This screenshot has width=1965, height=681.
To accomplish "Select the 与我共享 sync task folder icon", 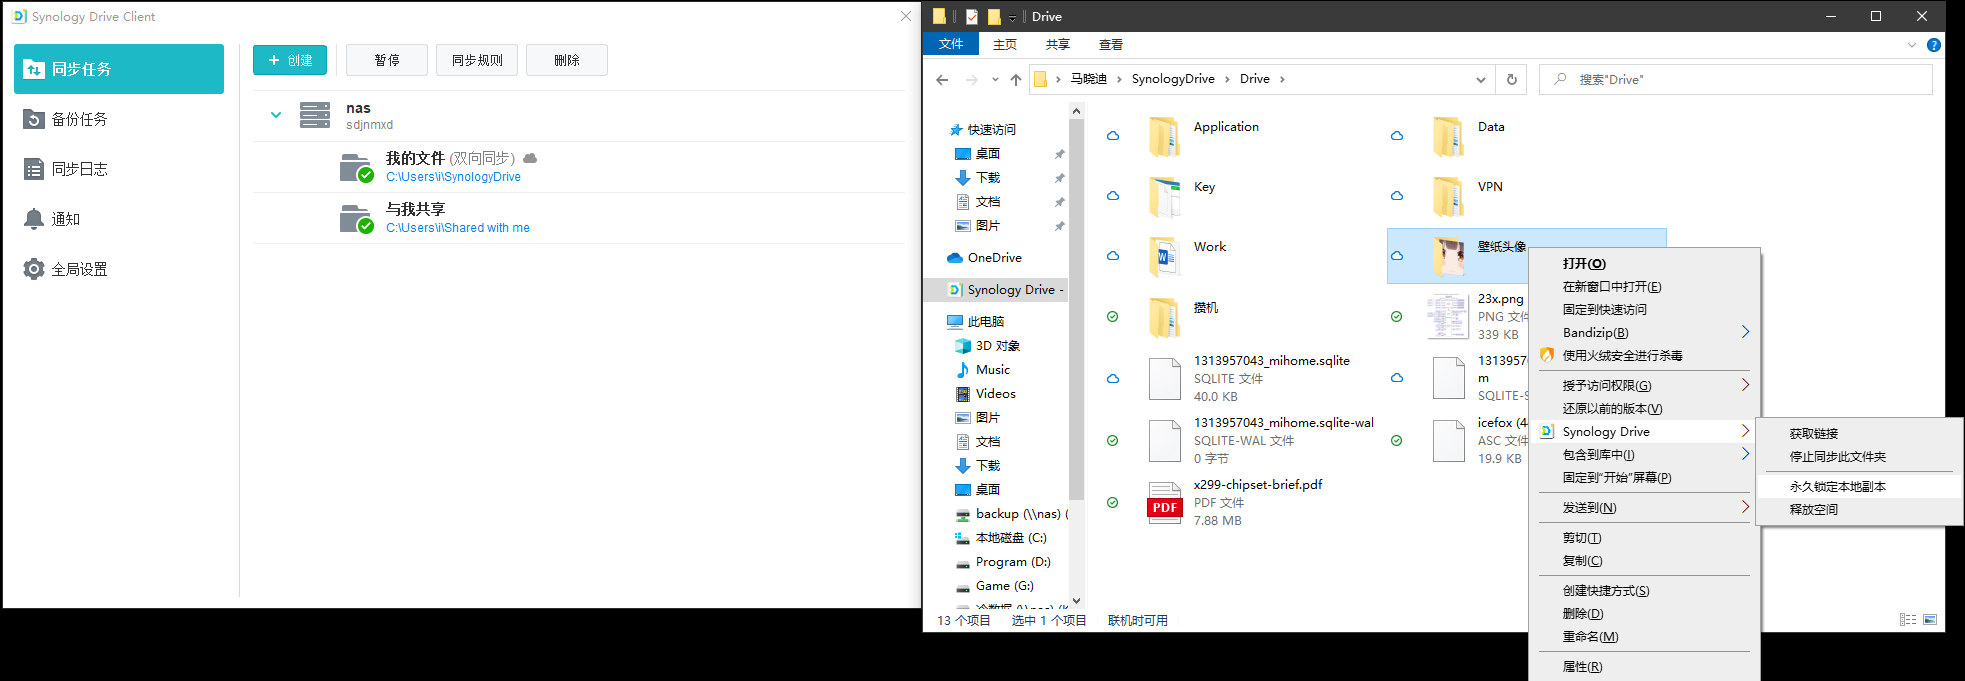I will click(356, 218).
